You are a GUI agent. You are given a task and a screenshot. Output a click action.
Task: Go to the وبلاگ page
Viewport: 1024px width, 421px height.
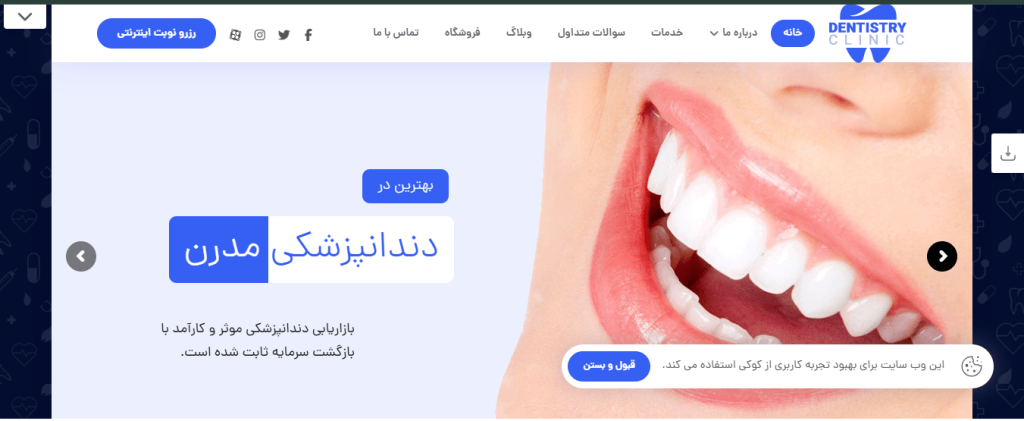(519, 33)
